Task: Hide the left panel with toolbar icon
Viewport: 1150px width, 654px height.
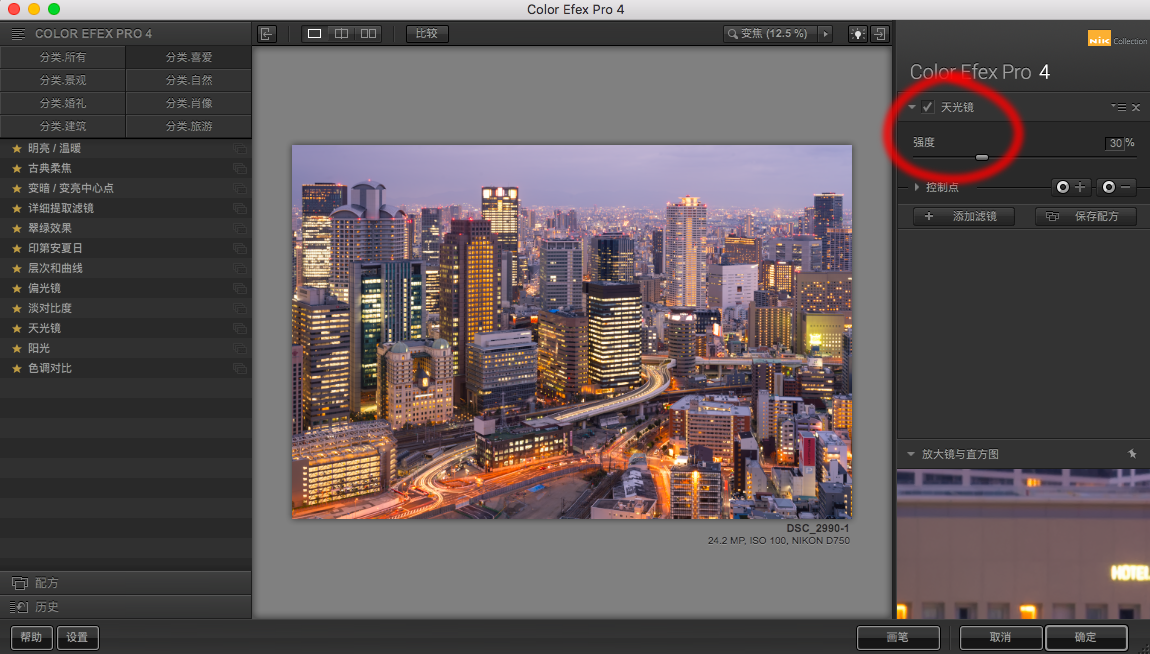Action: tap(266, 34)
